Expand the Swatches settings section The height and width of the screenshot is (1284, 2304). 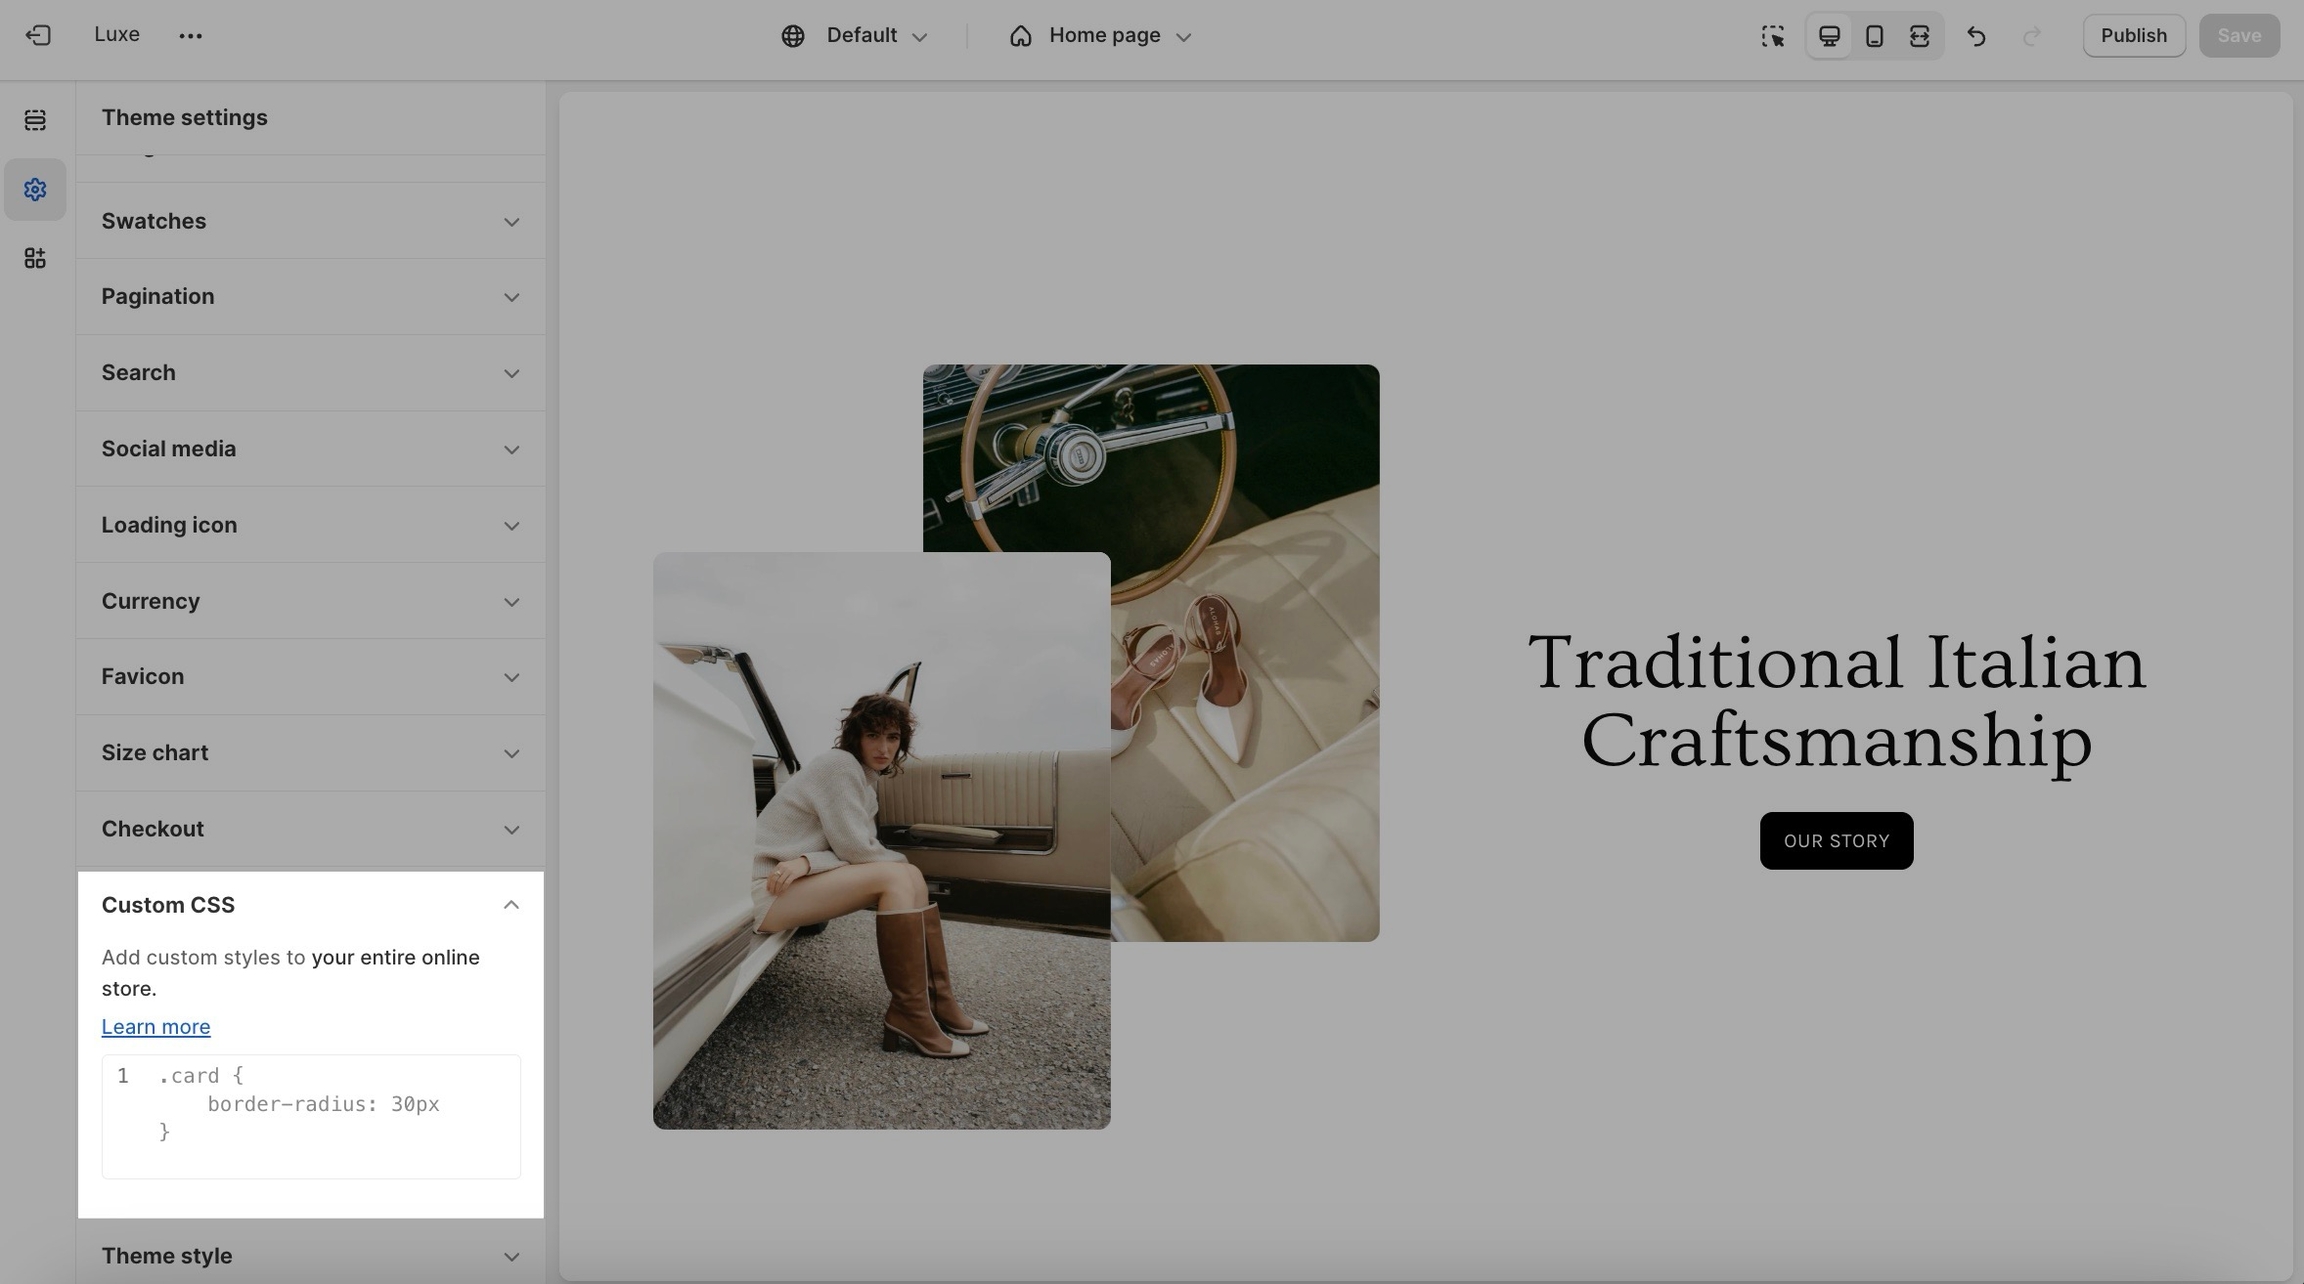[x=310, y=221]
